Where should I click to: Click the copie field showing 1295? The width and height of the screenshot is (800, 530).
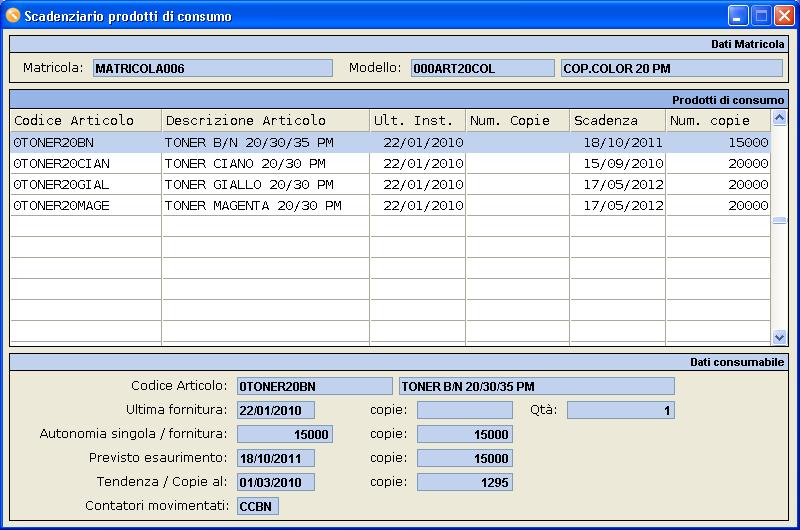click(x=465, y=482)
